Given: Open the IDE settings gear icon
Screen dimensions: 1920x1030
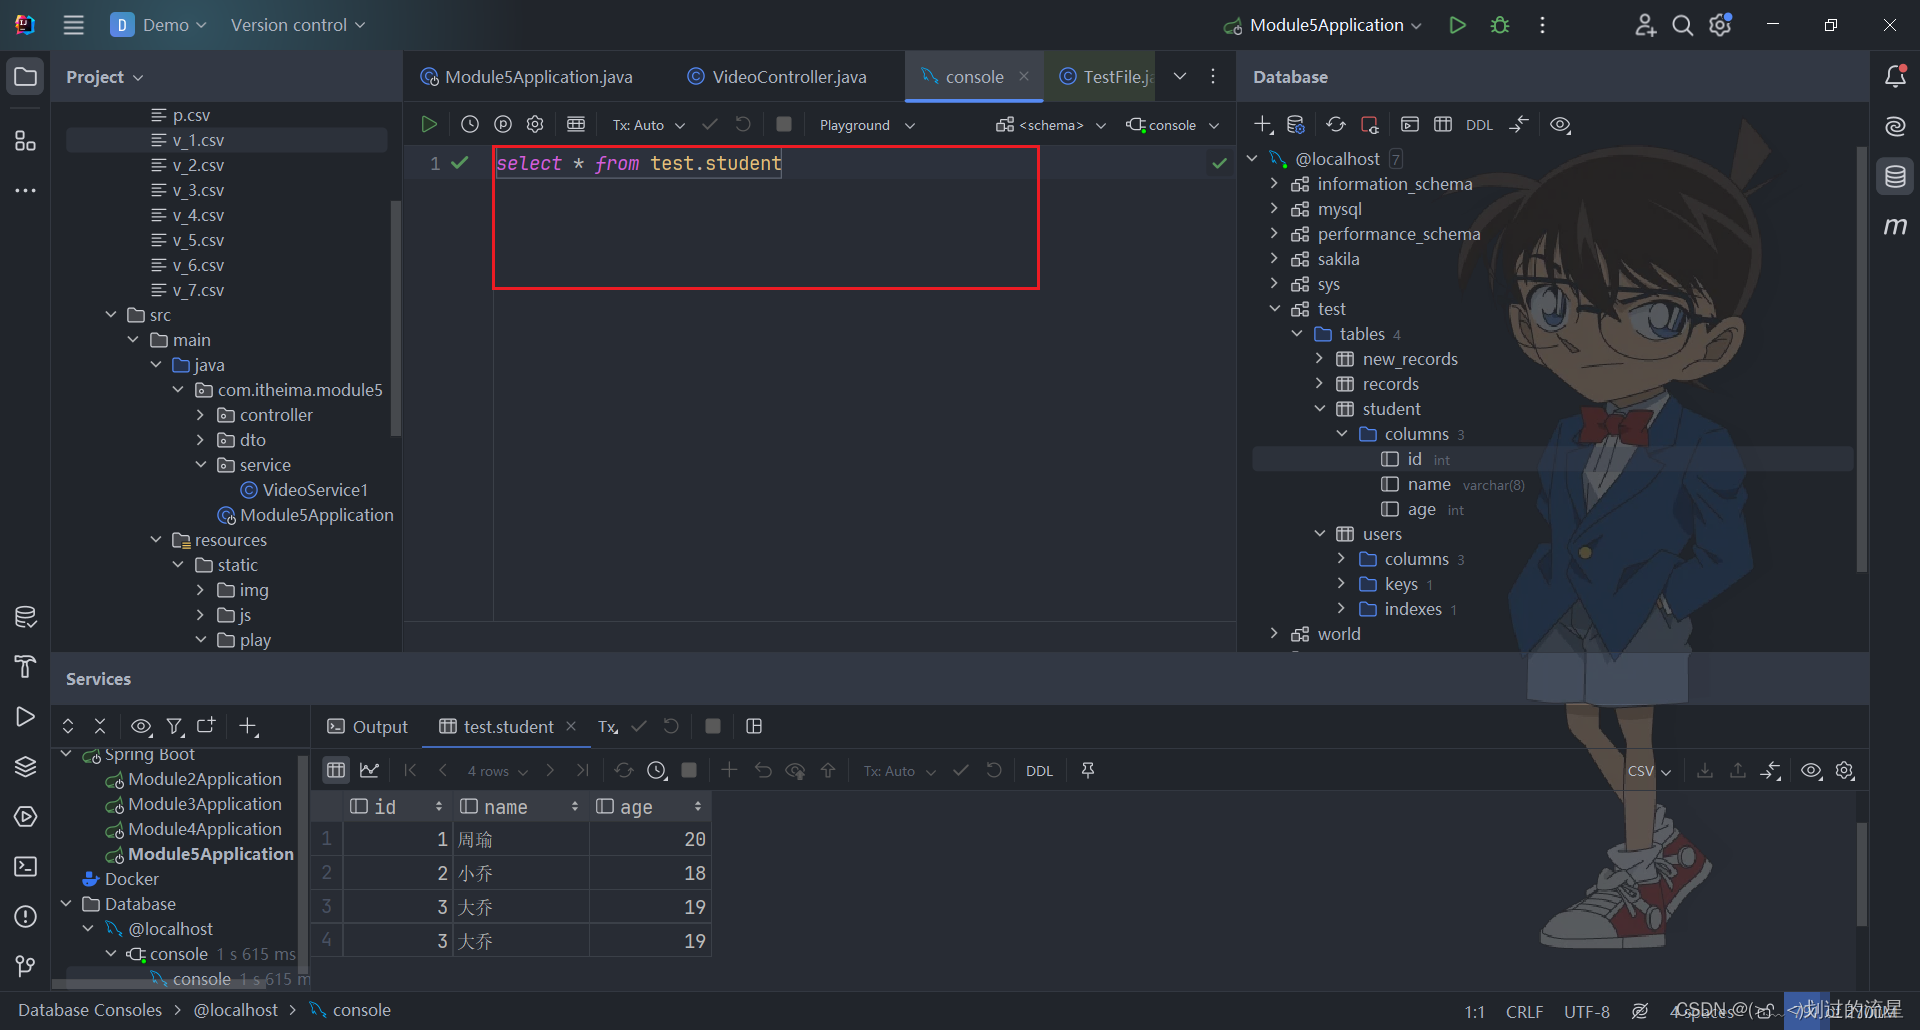Looking at the screenshot, I should point(1720,25).
